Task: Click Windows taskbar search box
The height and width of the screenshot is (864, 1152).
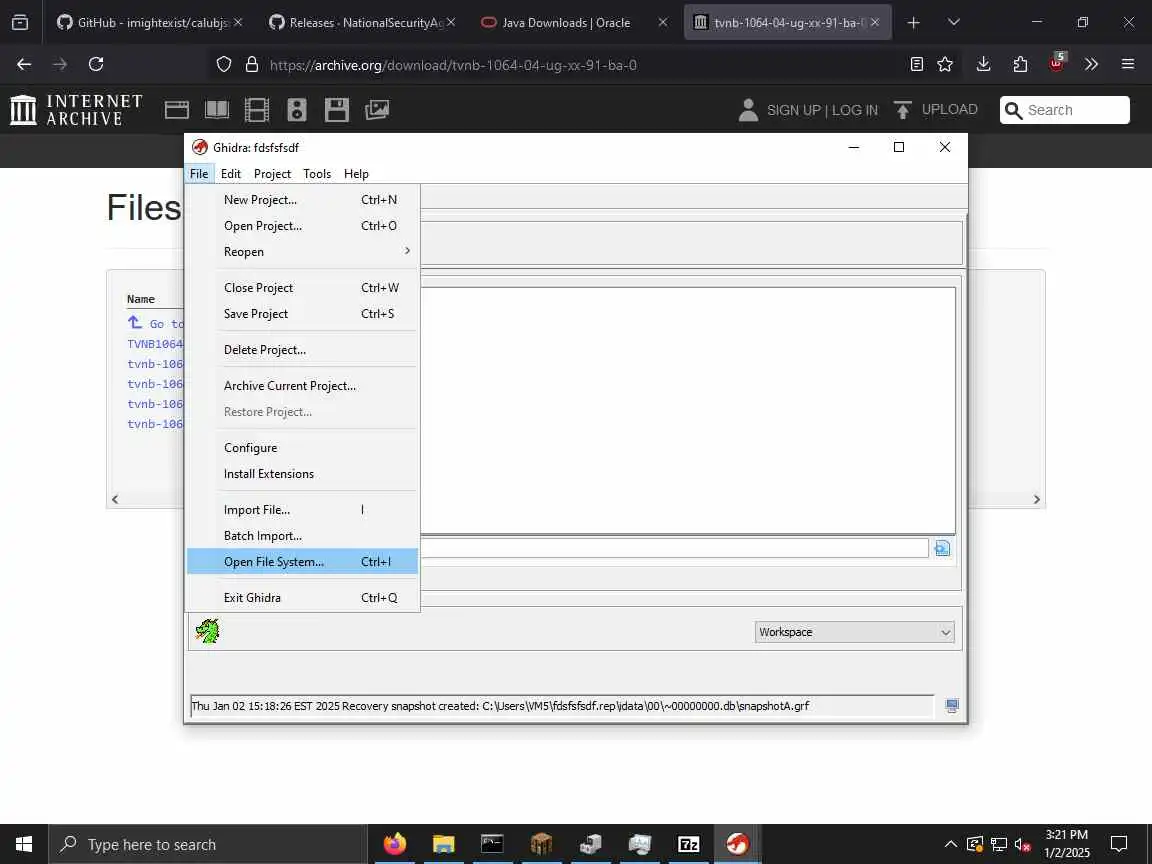Action: (208, 844)
